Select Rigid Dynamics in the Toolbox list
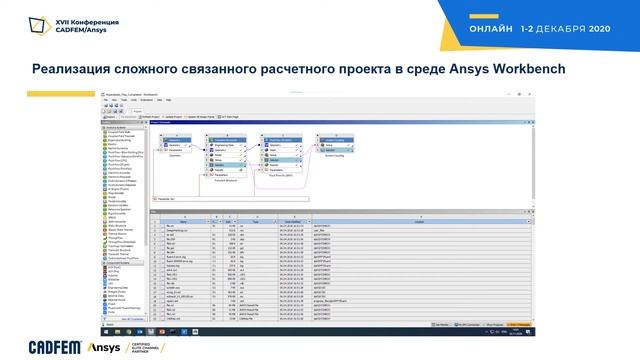Image resolution: width=640 pixels, height=360 pixels. (117, 213)
